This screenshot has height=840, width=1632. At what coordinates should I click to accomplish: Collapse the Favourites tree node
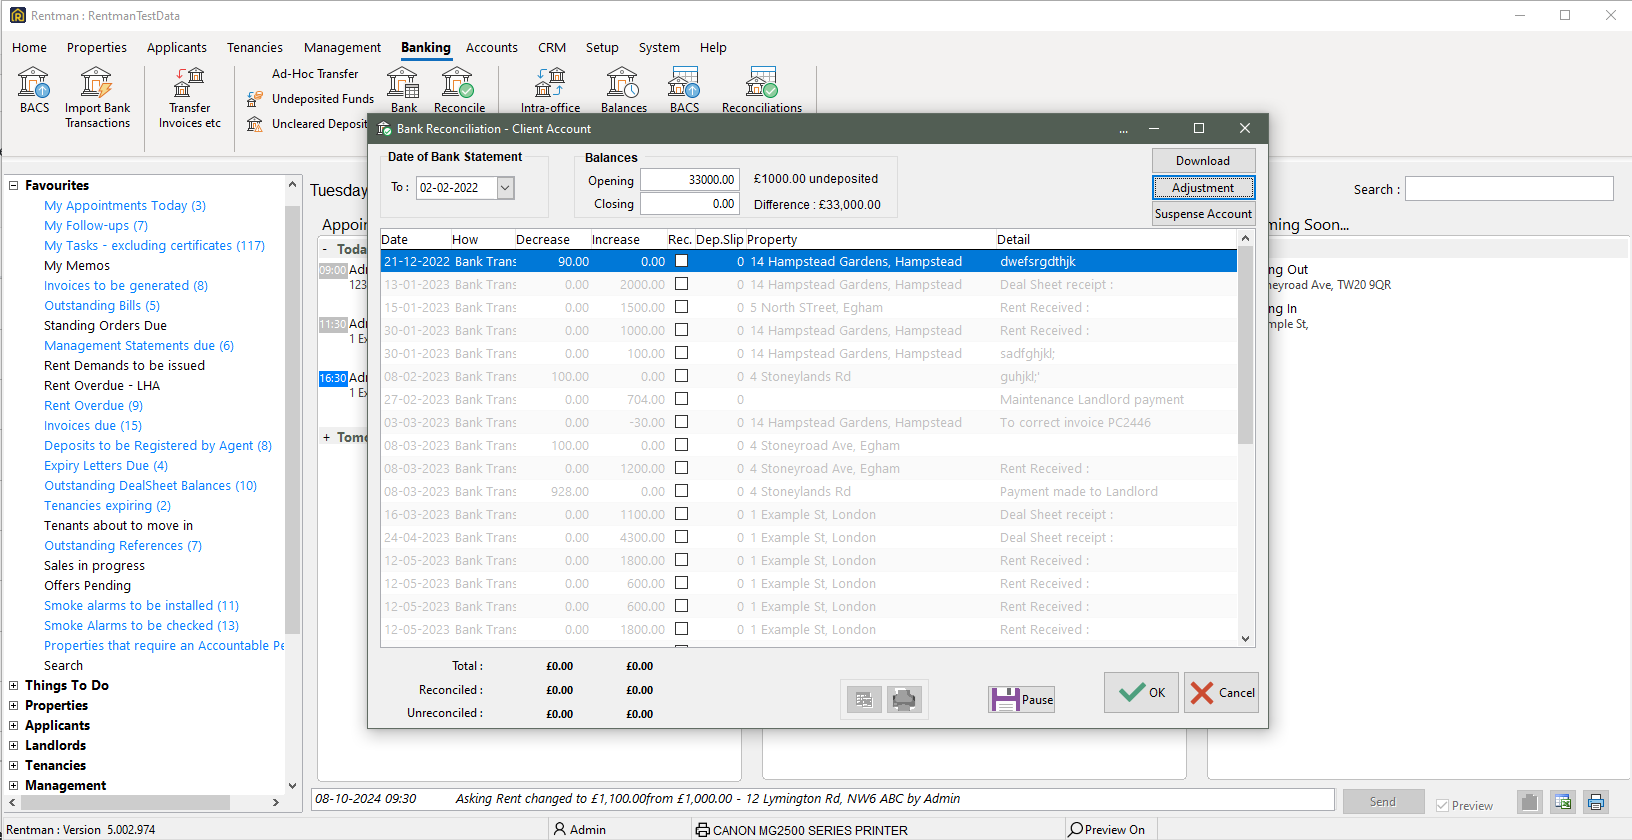click(x=13, y=186)
